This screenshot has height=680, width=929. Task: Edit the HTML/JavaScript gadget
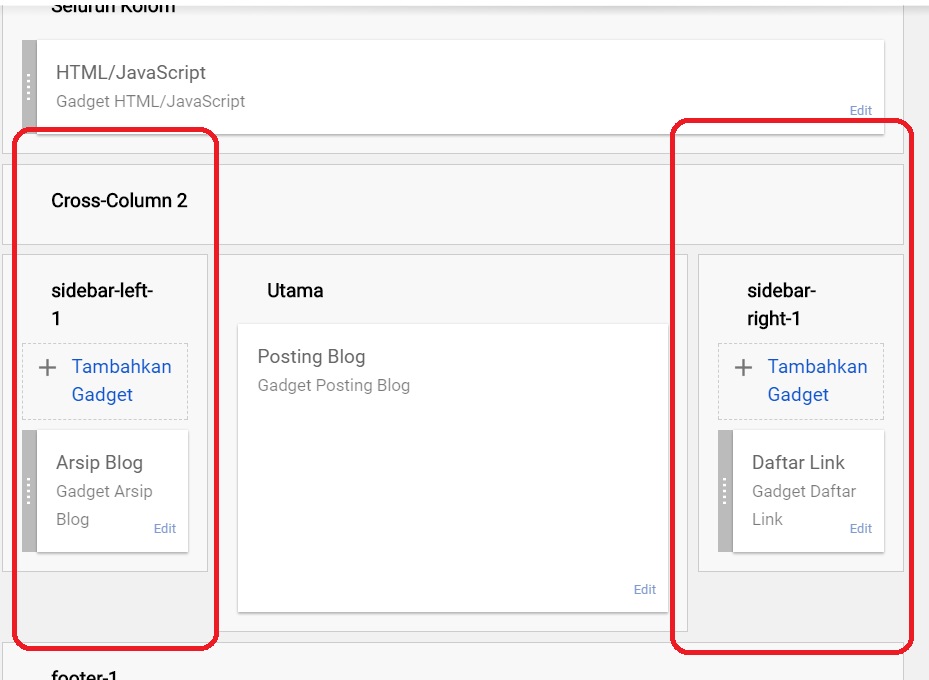coord(860,111)
